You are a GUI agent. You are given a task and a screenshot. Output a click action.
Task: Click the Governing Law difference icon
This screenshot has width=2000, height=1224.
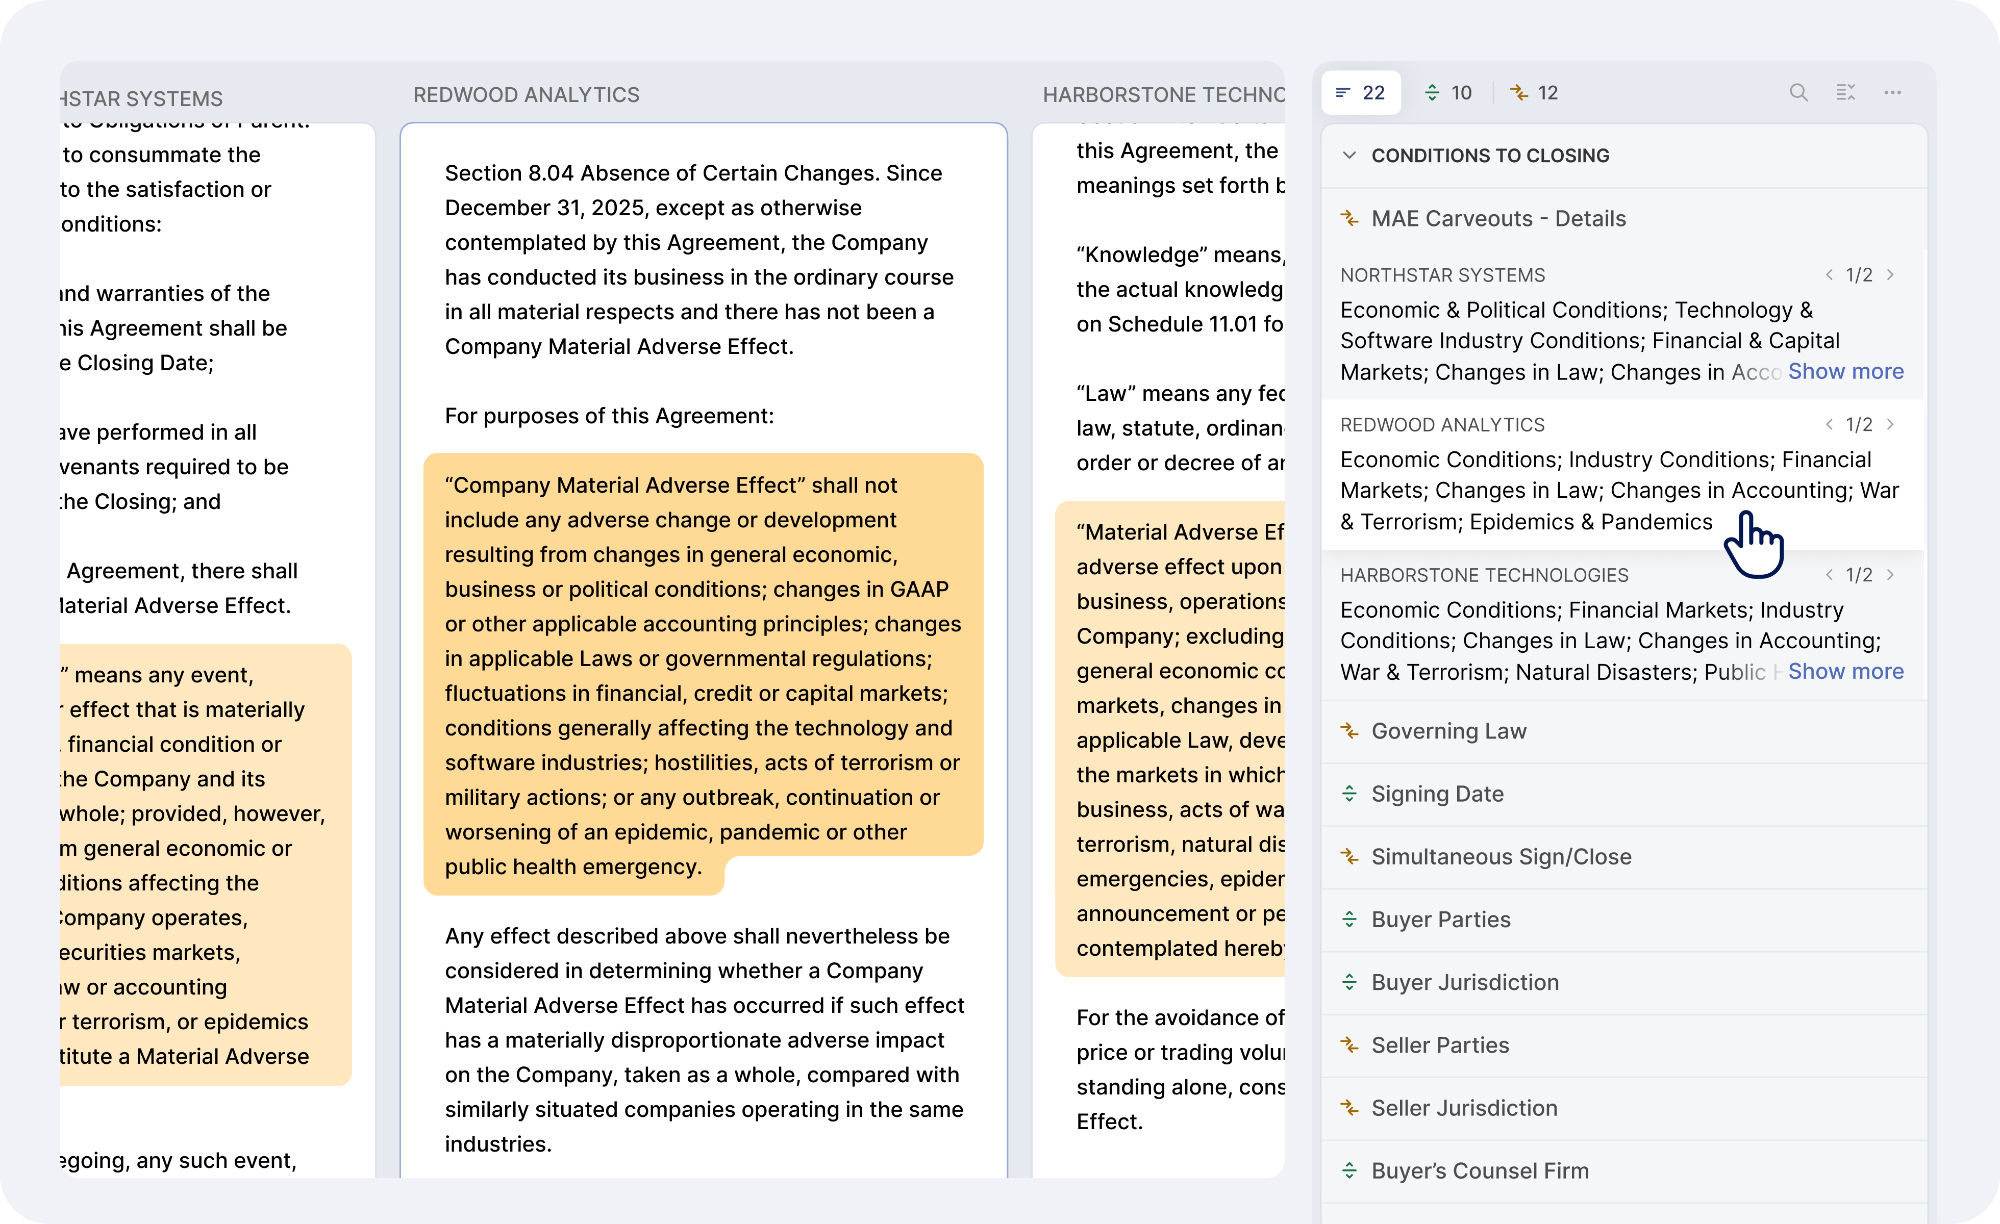pos(1349,731)
